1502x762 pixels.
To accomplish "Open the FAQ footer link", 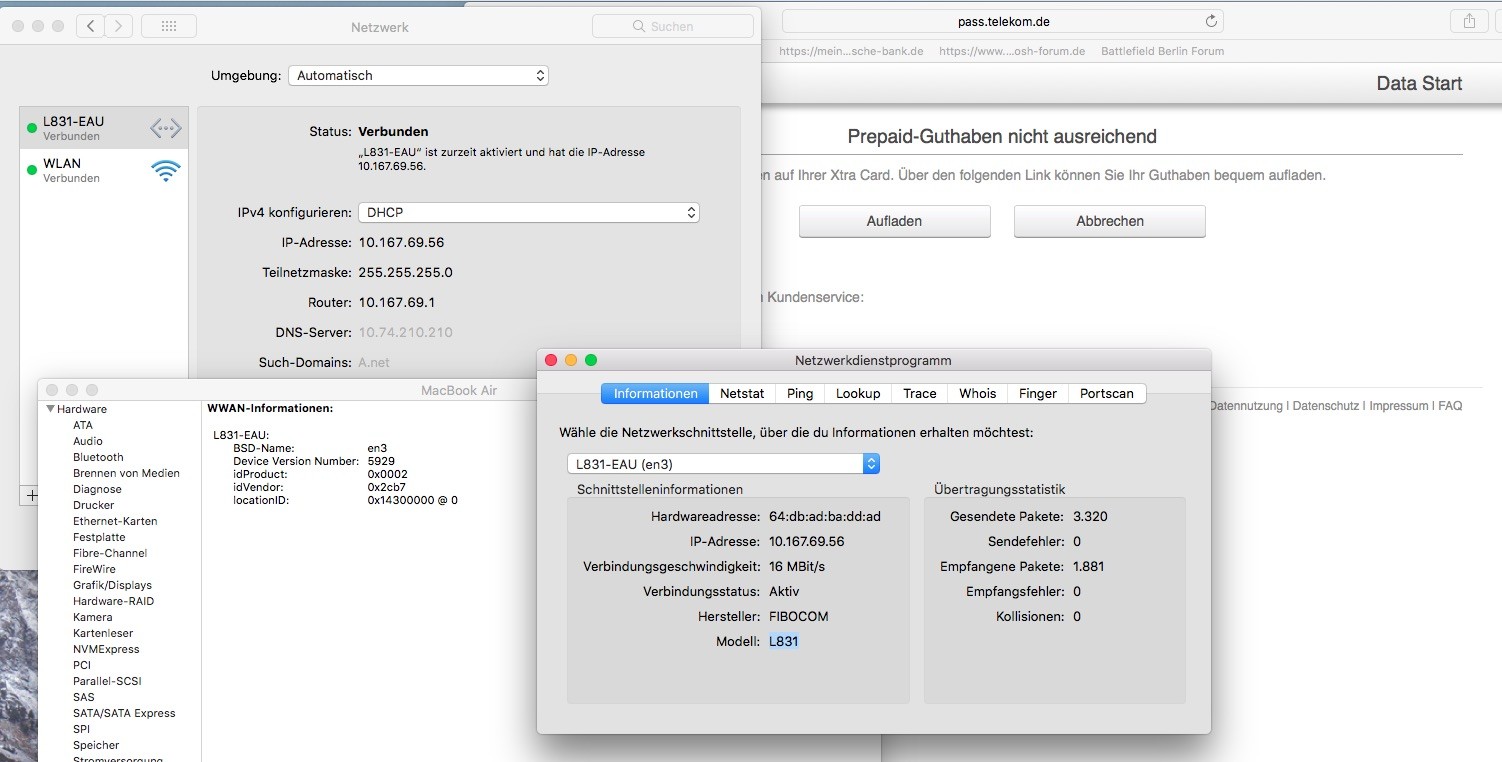I will point(1450,406).
